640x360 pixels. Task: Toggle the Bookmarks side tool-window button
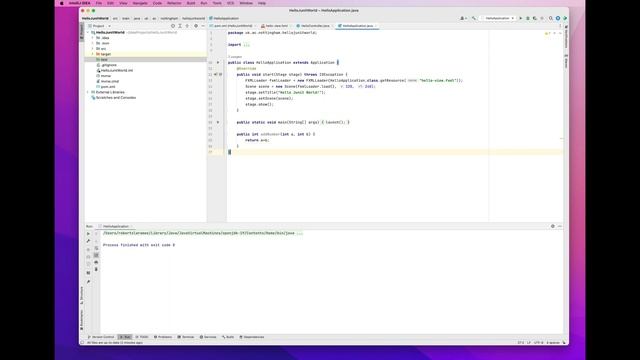(x=82, y=319)
